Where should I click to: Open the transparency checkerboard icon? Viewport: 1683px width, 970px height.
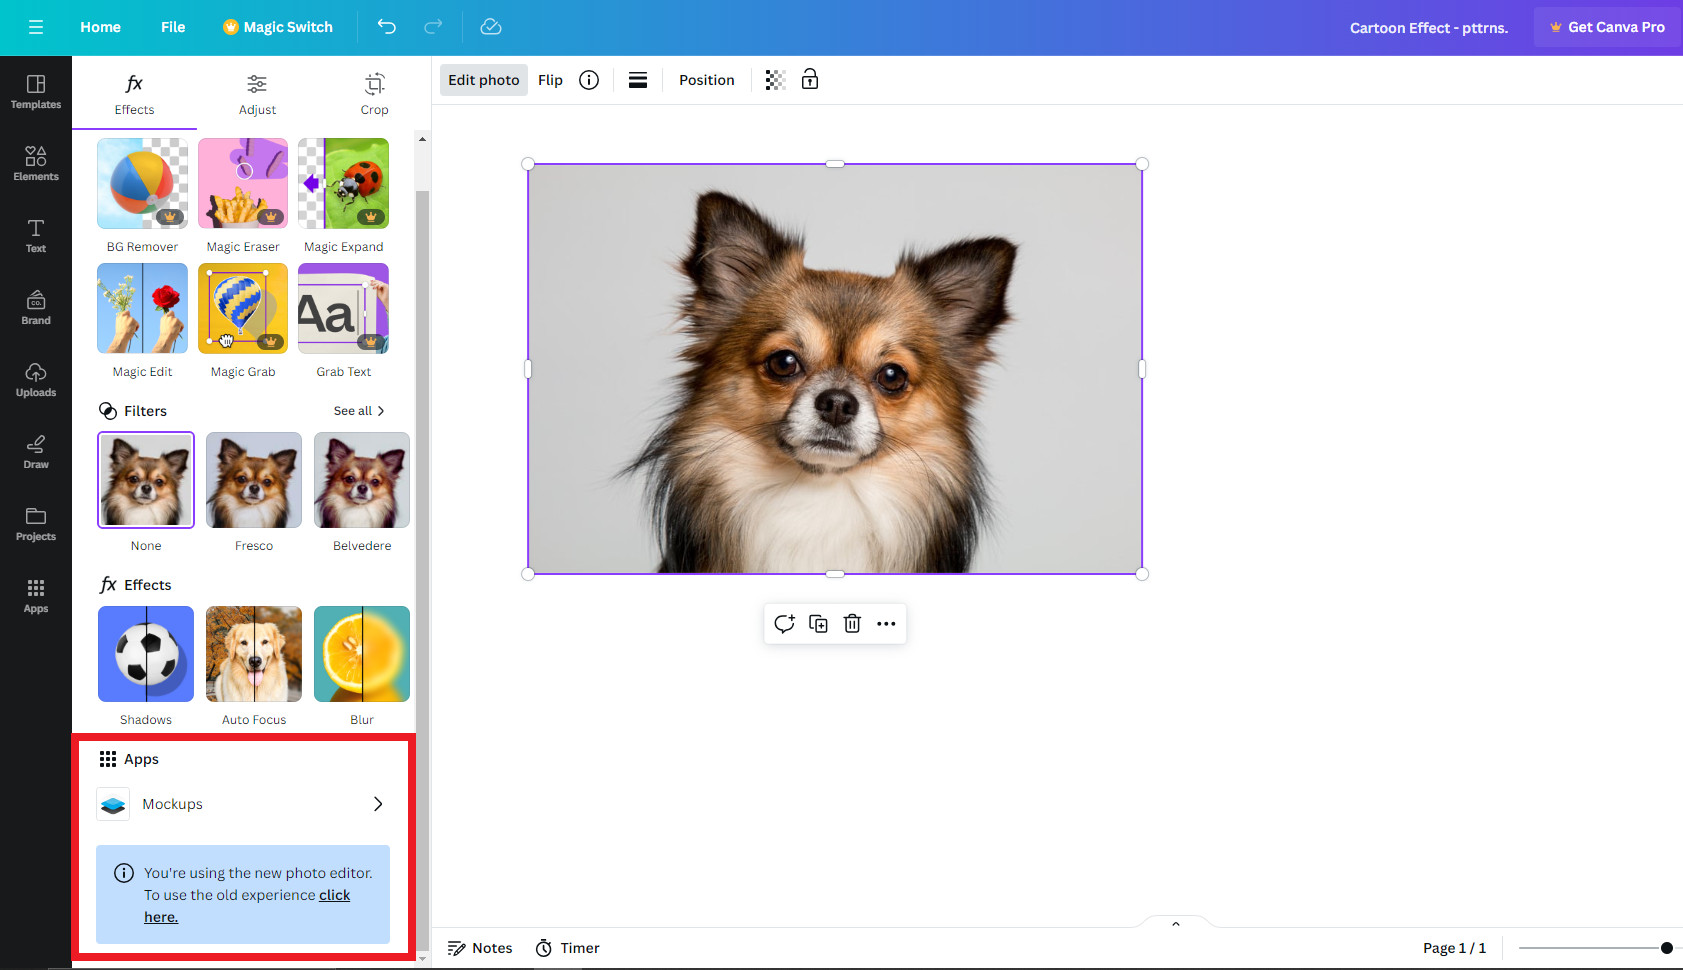(775, 80)
